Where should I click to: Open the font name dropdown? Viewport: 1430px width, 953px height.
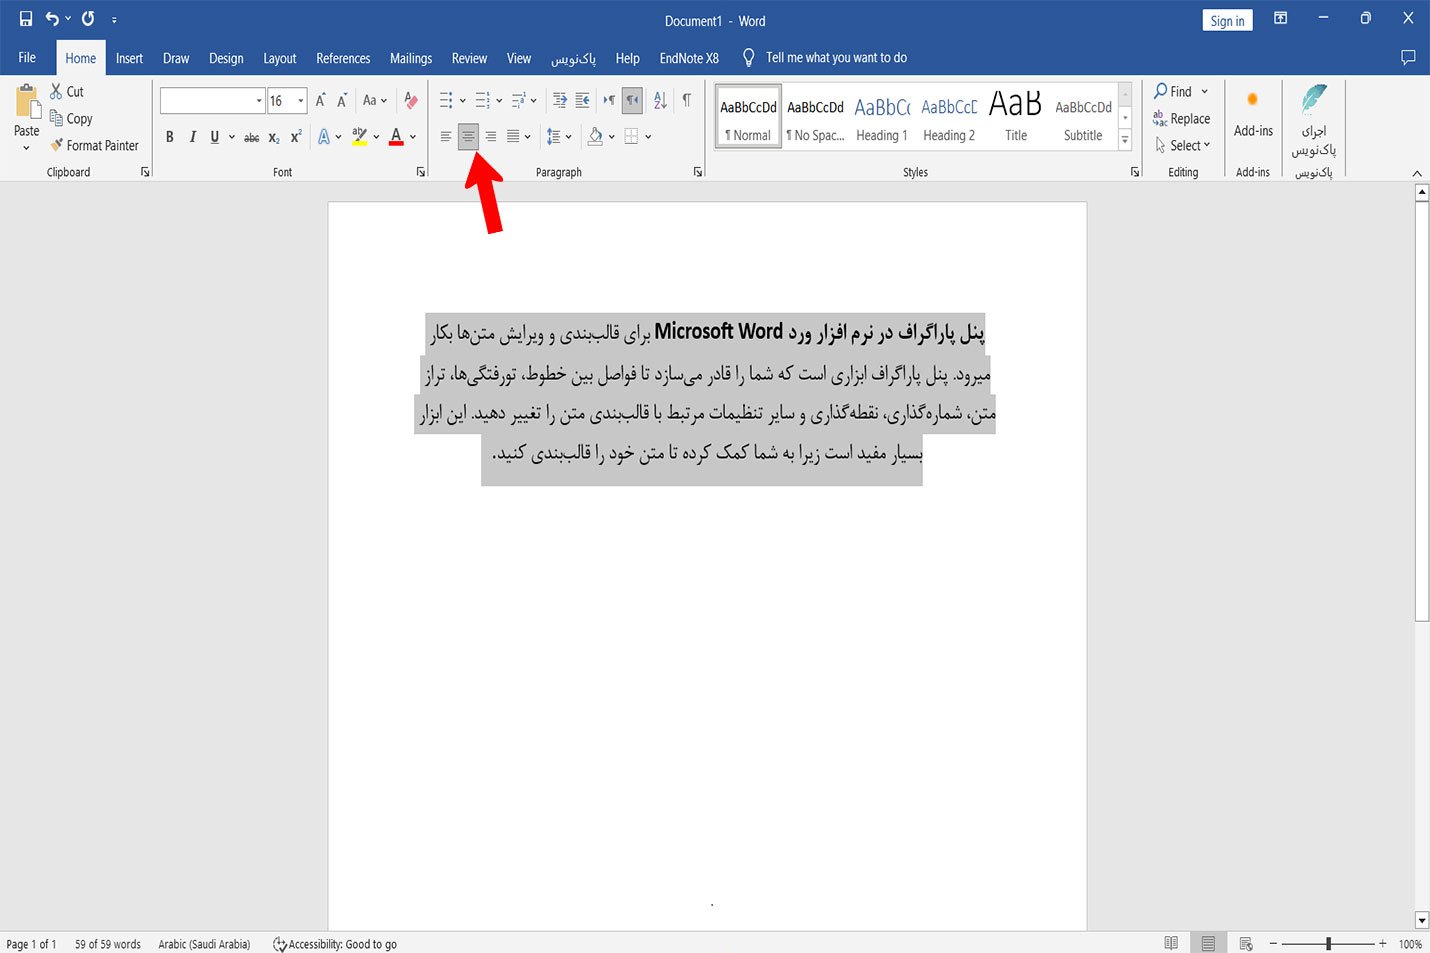point(259,101)
